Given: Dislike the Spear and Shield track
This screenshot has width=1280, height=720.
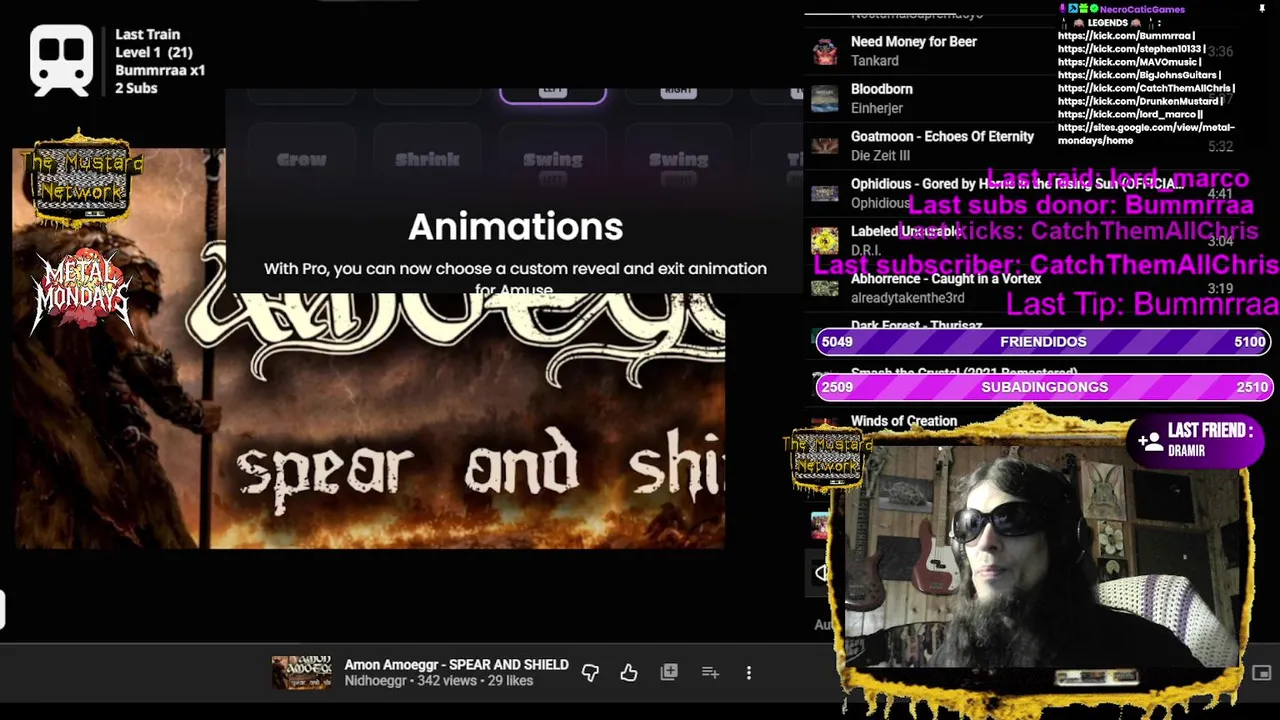Looking at the screenshot, I should tap(590, 673).
